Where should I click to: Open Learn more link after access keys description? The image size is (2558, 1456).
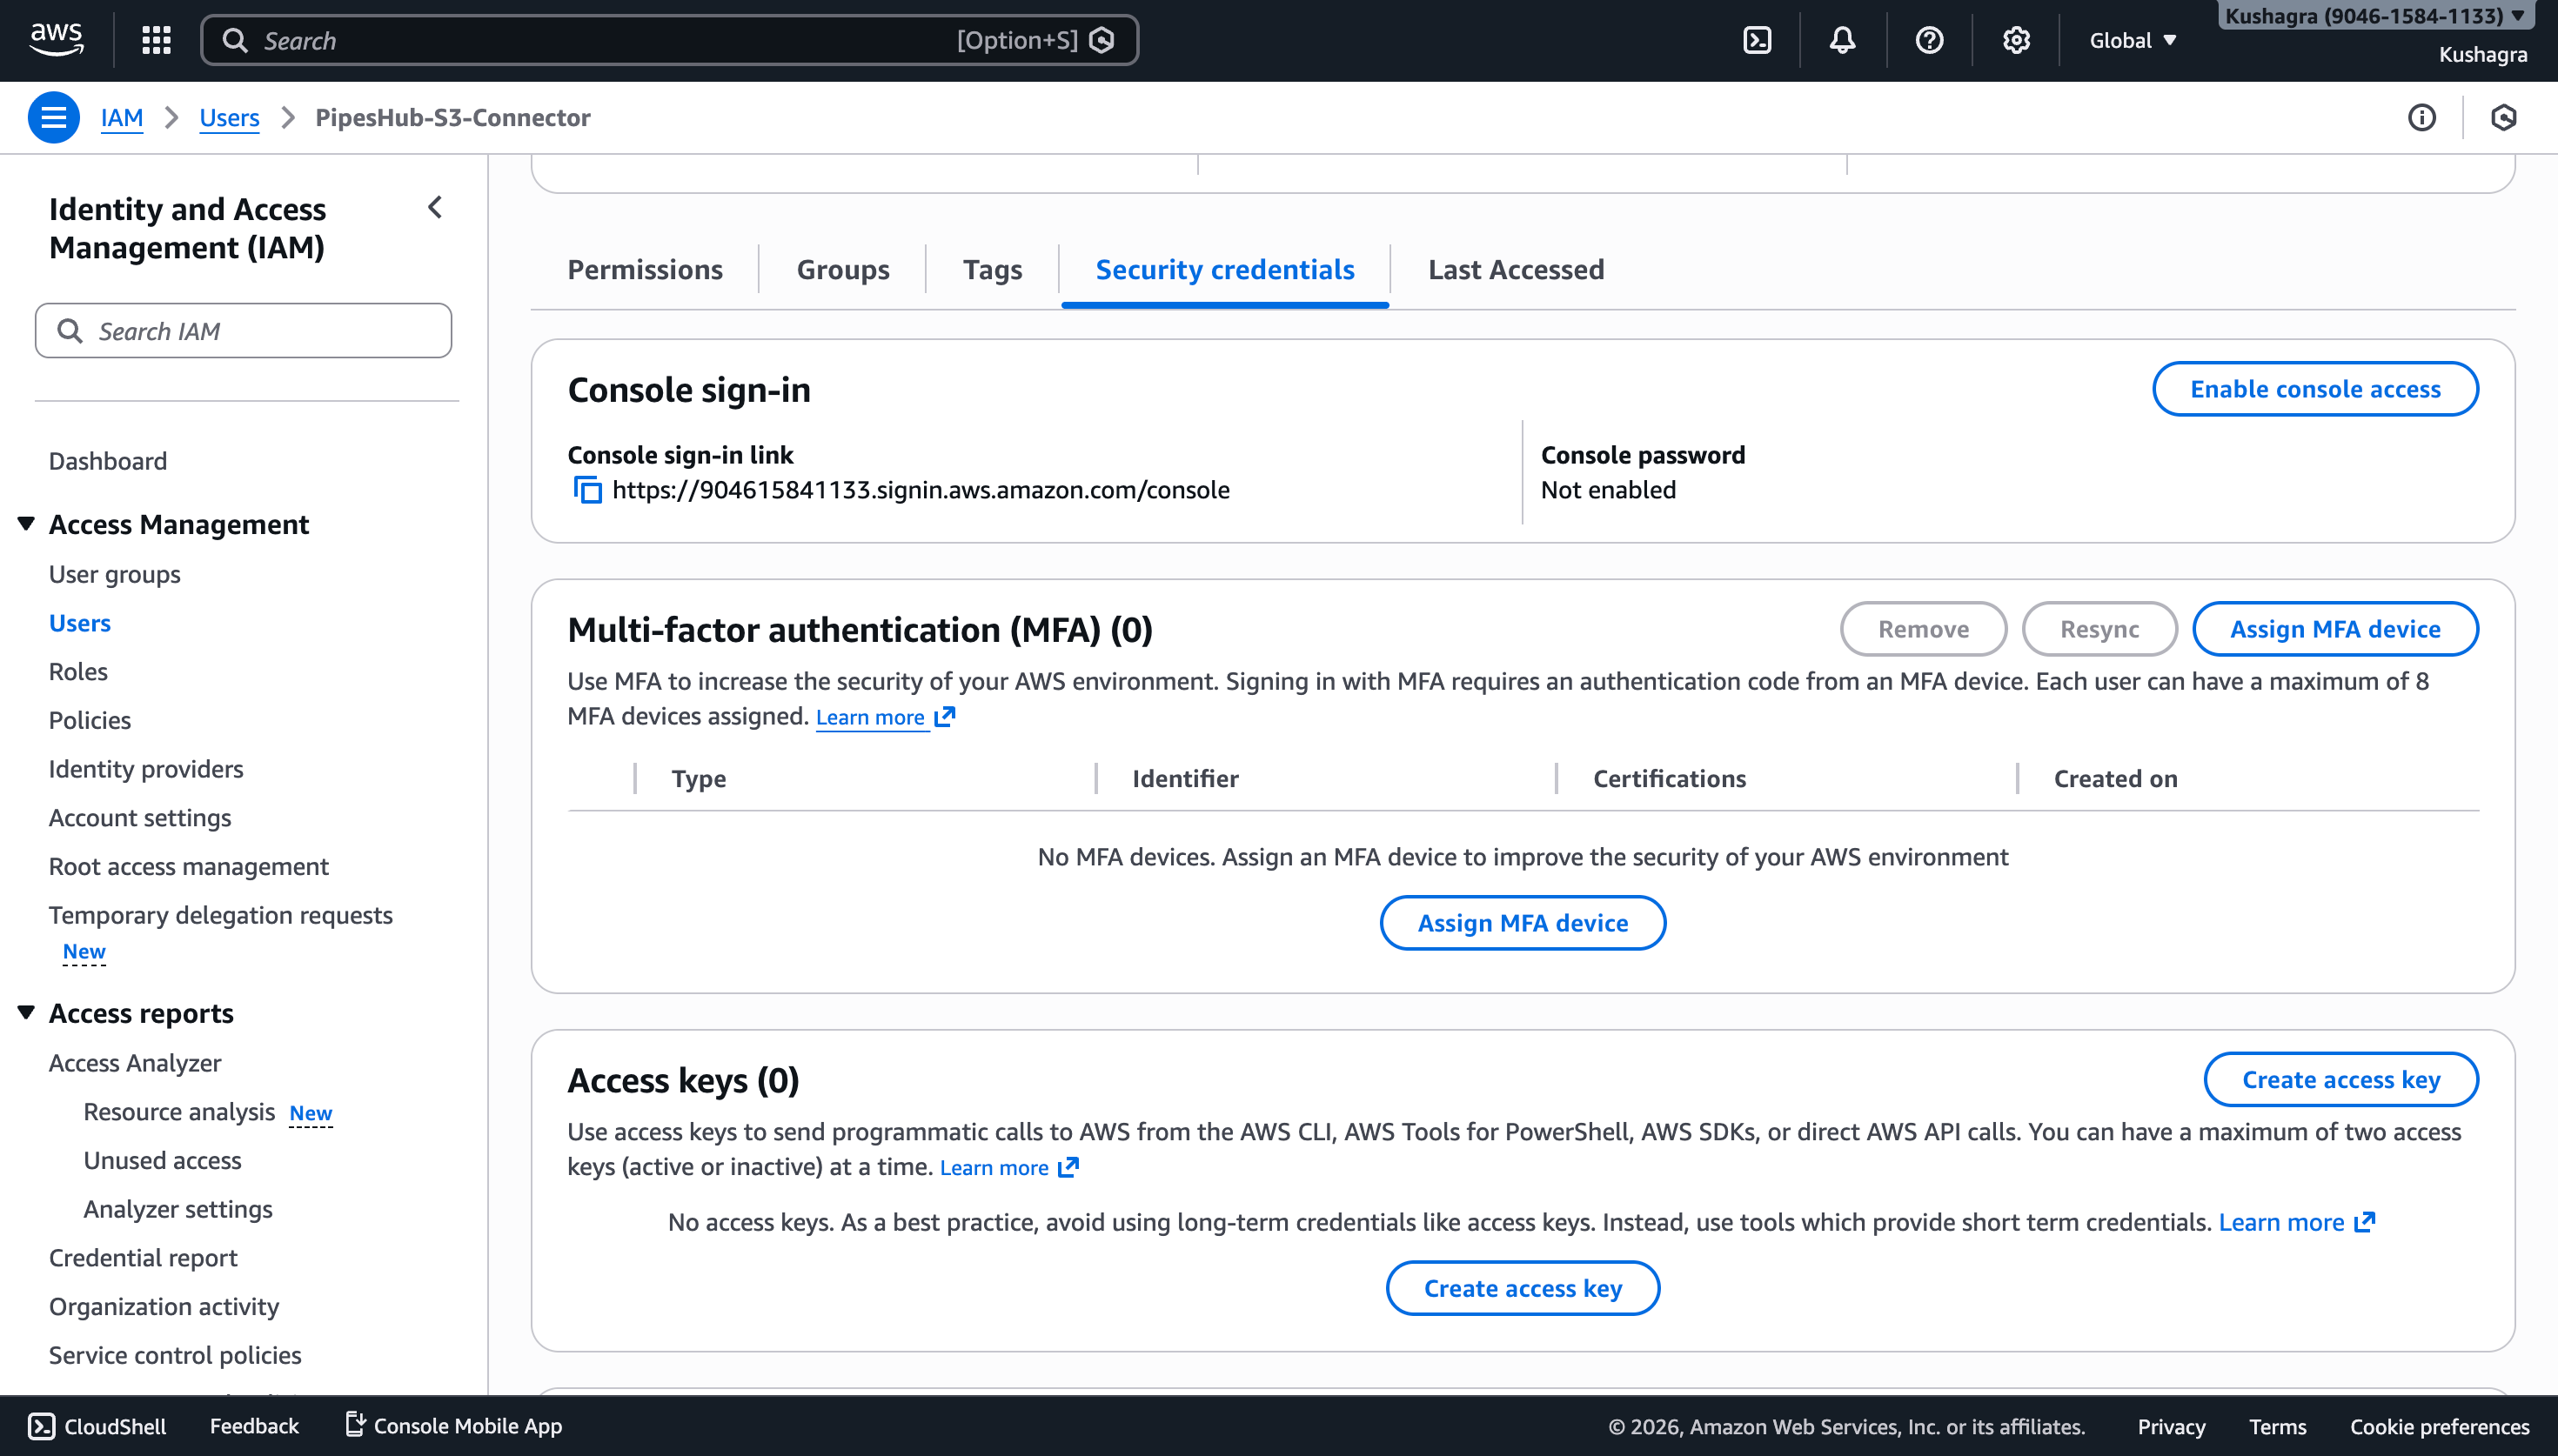994,1167
